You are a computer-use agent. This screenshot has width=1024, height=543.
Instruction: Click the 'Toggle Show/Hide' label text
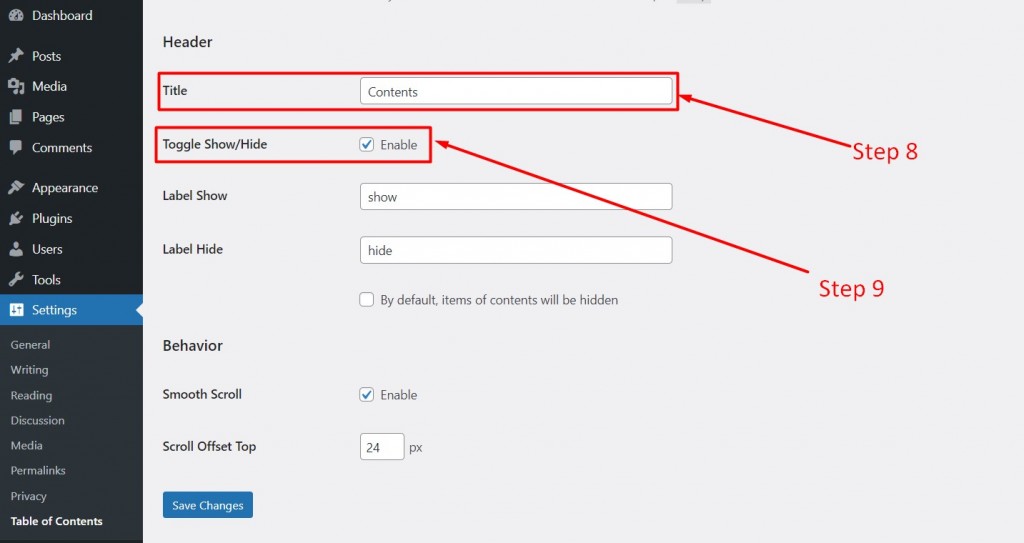coord(215,144)
